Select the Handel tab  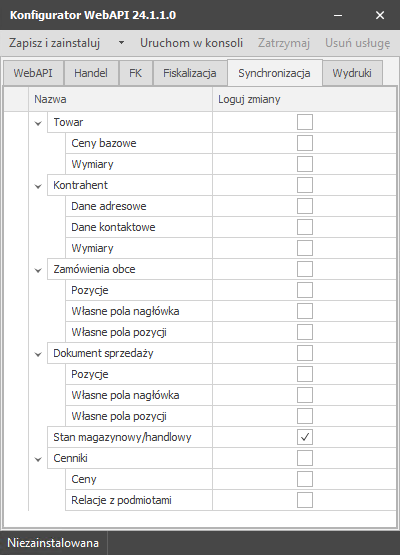tap(91, 73)
